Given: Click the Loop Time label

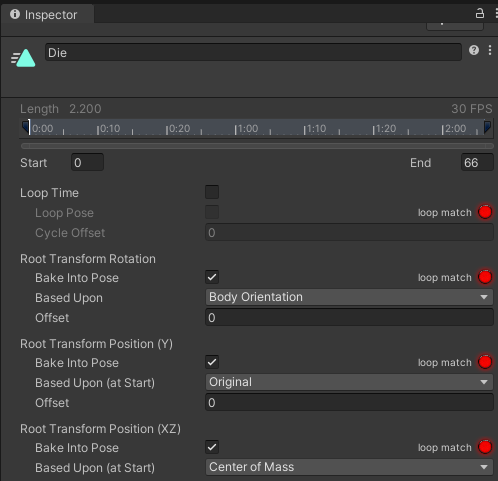Looking at the screenshot, I should point(49,193).
